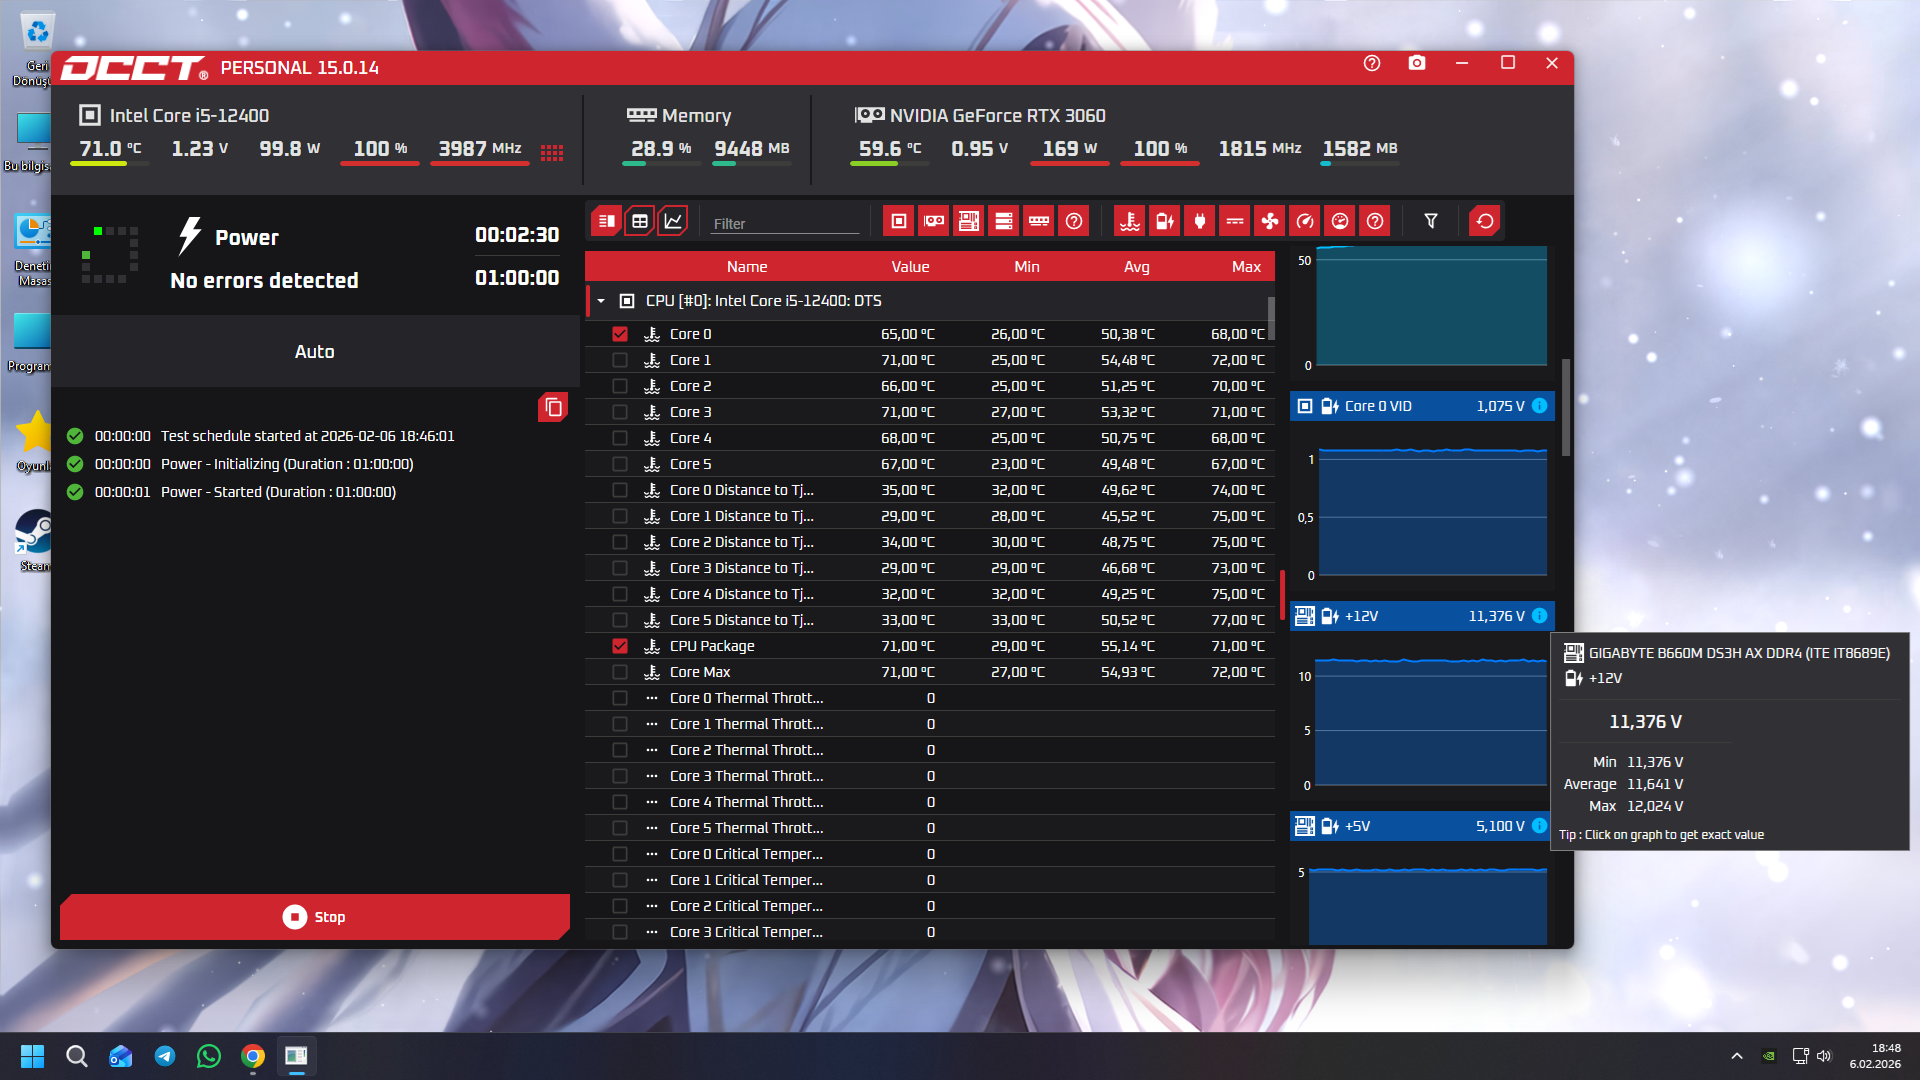
Task: Toggle the left test panel view button
Action: point(606,221)
